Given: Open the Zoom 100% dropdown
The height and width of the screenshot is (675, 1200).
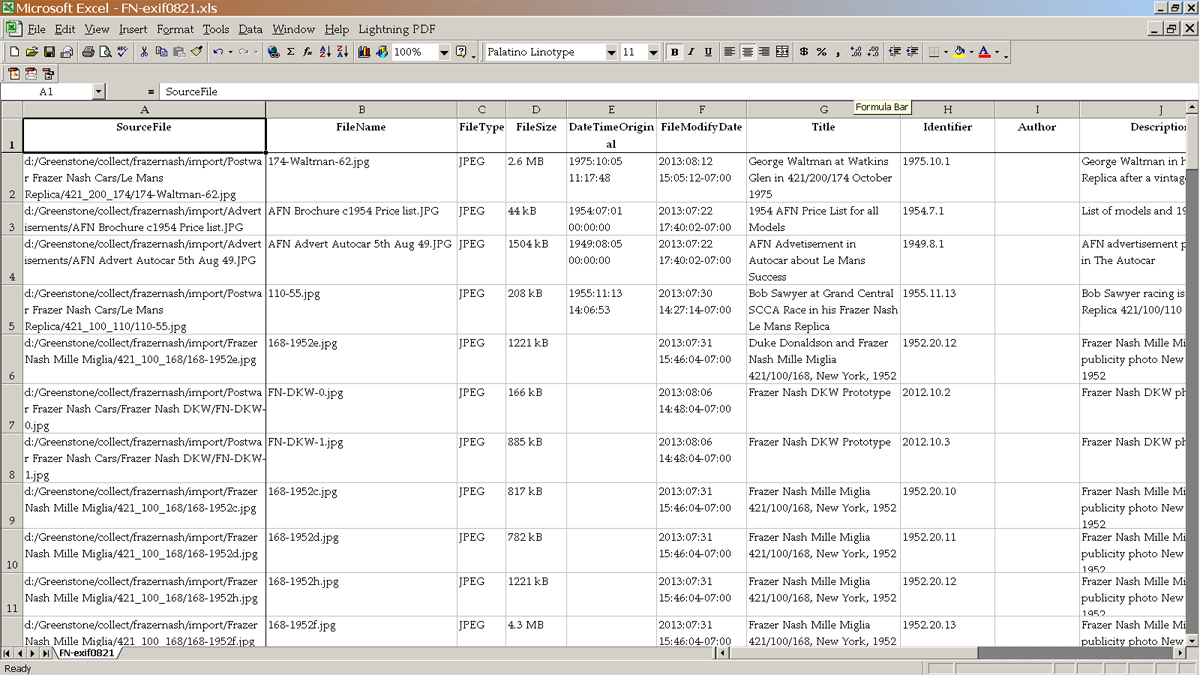Looking at the screenshot, I should (445, 52).
